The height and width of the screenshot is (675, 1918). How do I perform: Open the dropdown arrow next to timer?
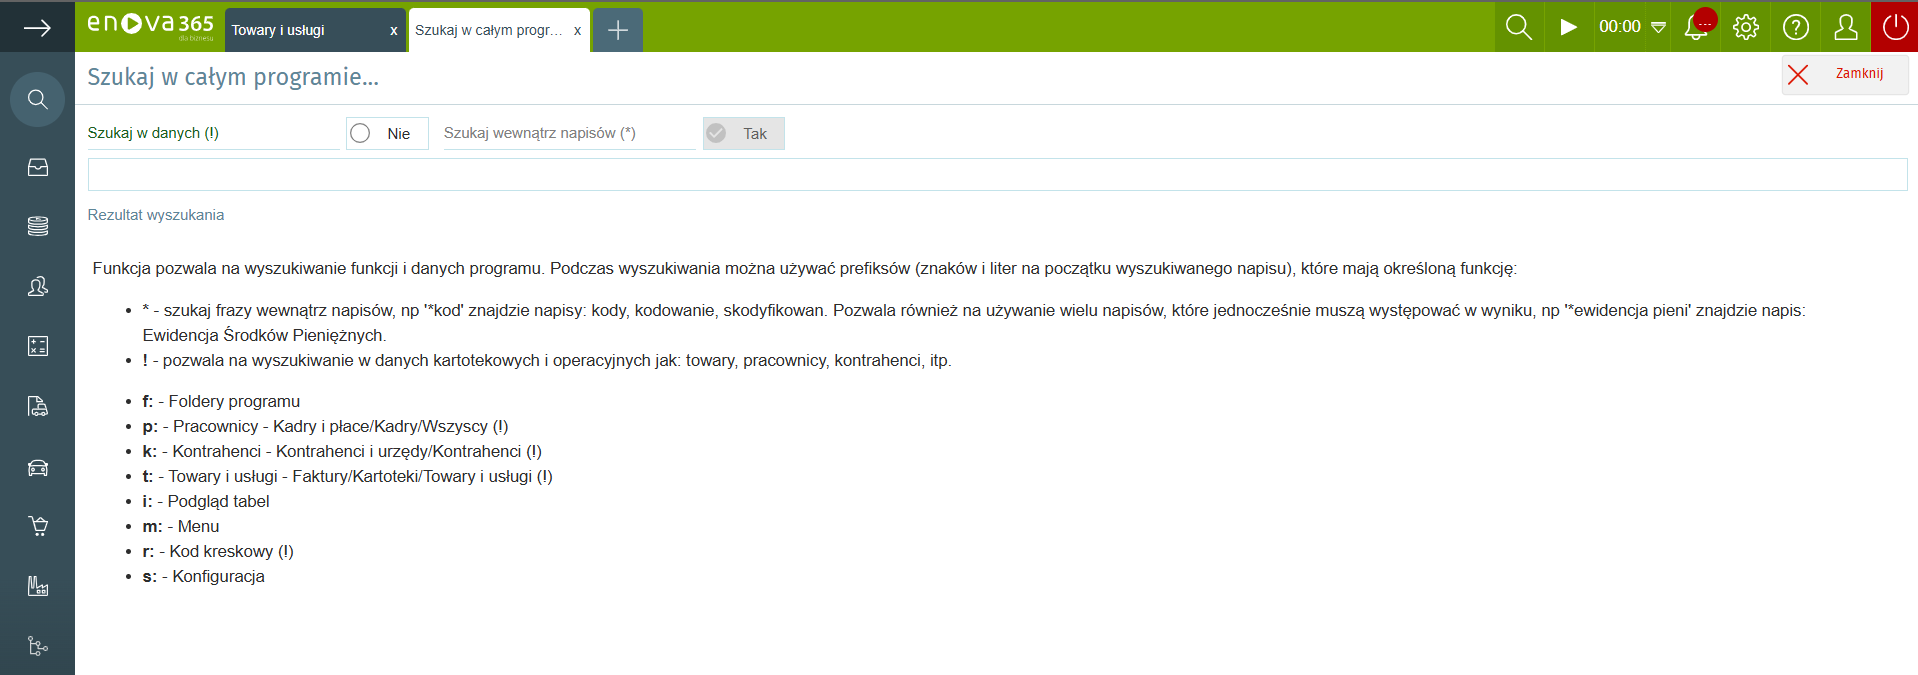(1658, 27)
